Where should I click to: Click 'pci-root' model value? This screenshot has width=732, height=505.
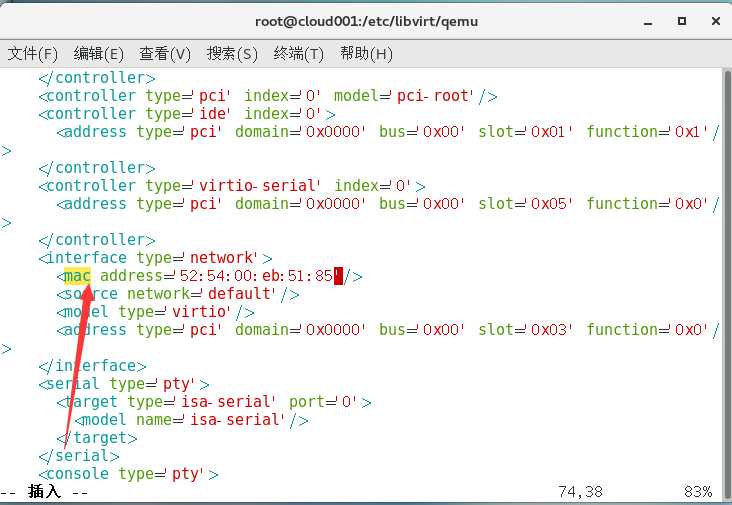(433, 96)
